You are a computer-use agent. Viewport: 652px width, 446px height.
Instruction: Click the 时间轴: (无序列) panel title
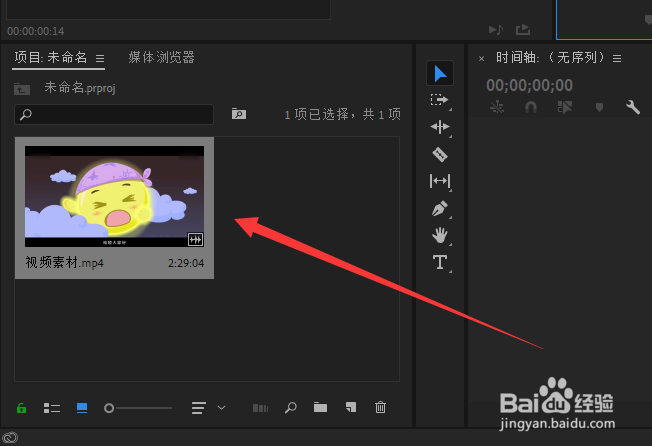click(x=550, y=57)
